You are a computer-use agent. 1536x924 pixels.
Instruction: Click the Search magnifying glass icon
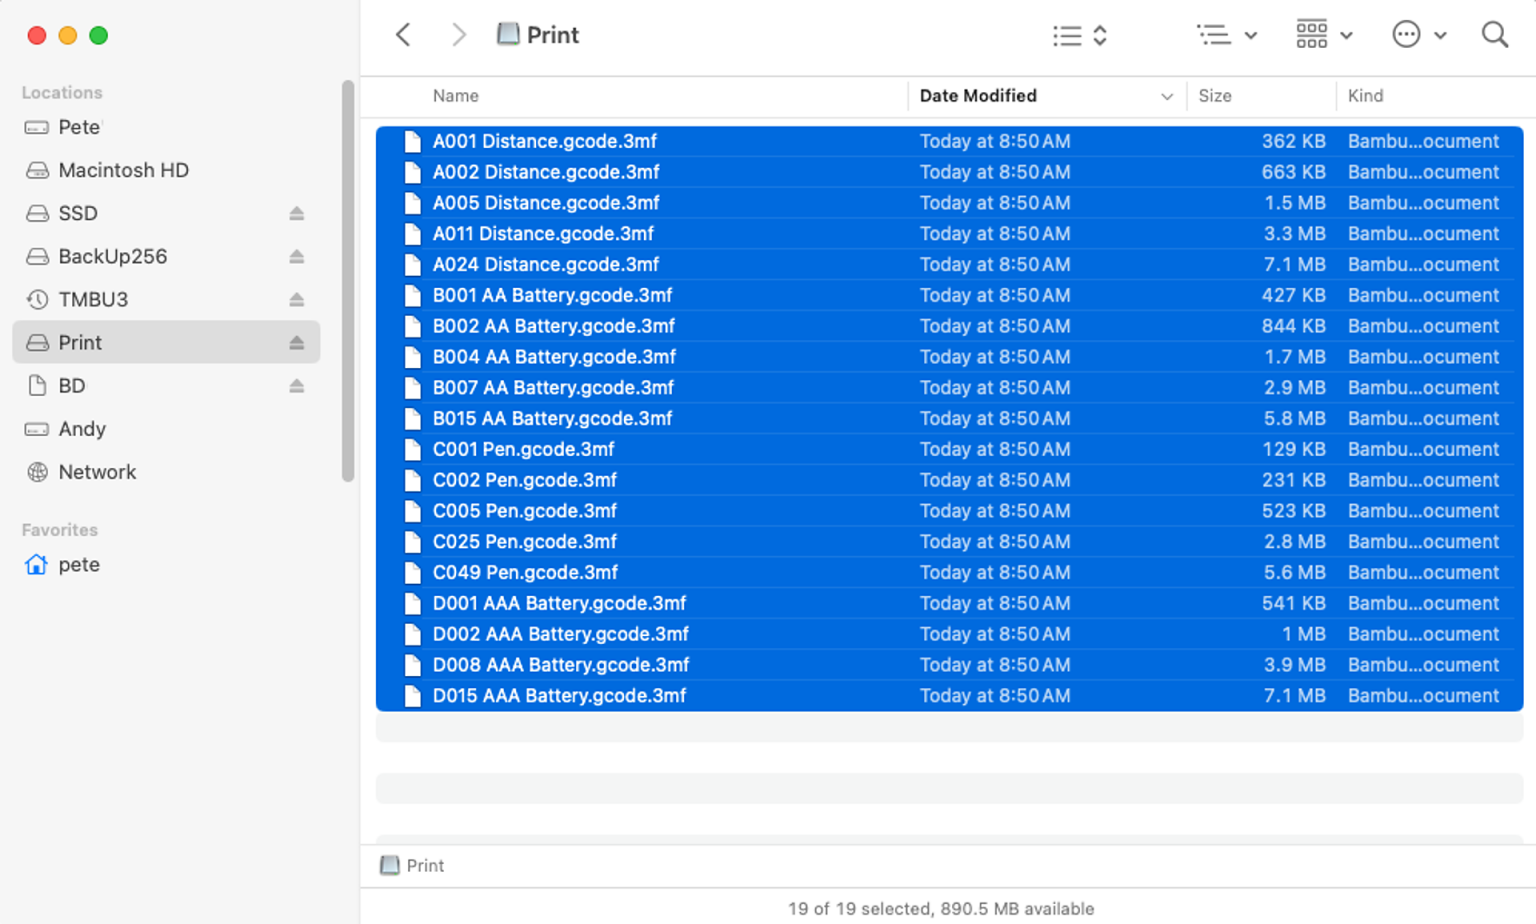coord(1494,35)
